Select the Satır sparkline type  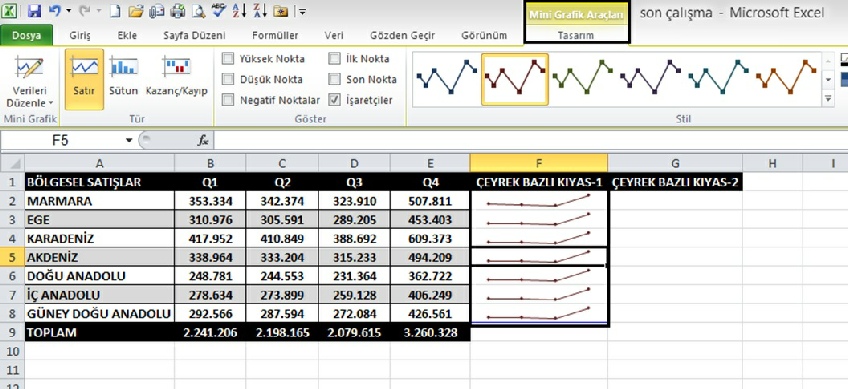click(x=84, y=80)
